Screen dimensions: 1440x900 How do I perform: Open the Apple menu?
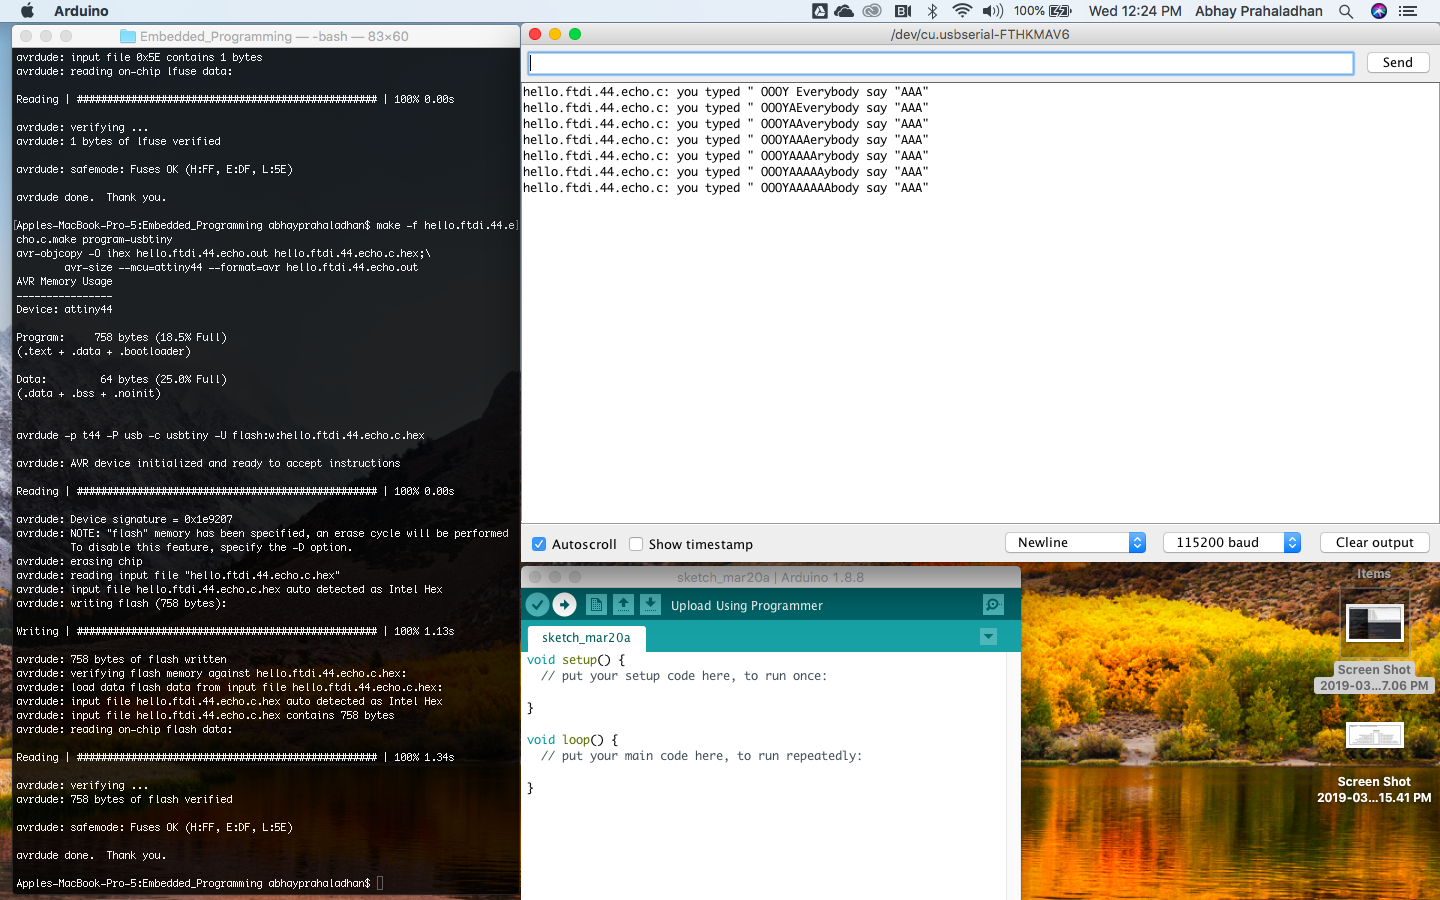[x=28, y=11]
